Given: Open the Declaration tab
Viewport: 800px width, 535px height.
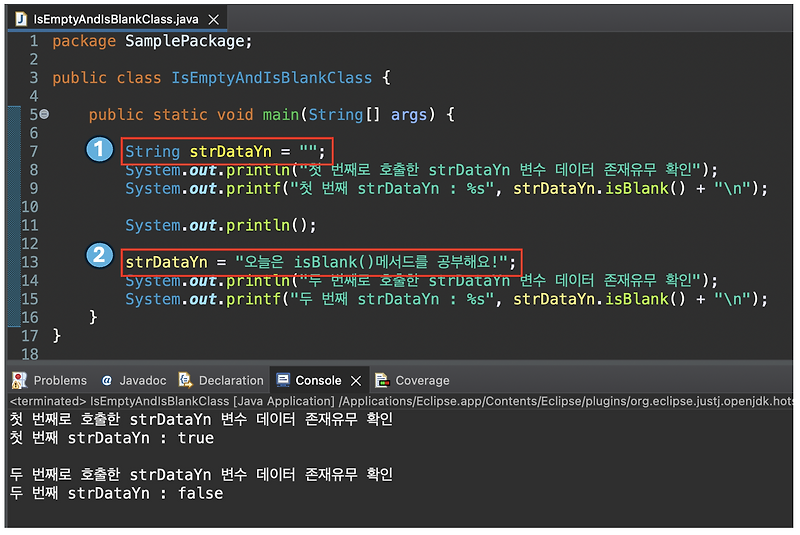Looking at the screenshot, I should [x=221, y=381].
